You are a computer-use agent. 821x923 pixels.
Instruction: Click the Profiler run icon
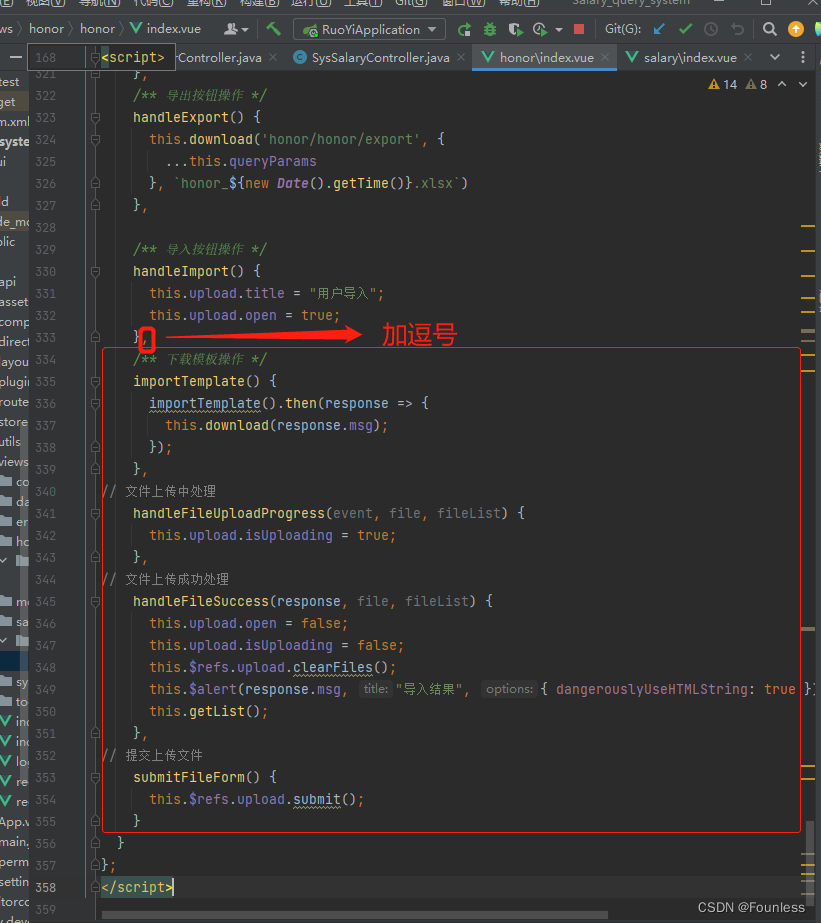(540, 29)
